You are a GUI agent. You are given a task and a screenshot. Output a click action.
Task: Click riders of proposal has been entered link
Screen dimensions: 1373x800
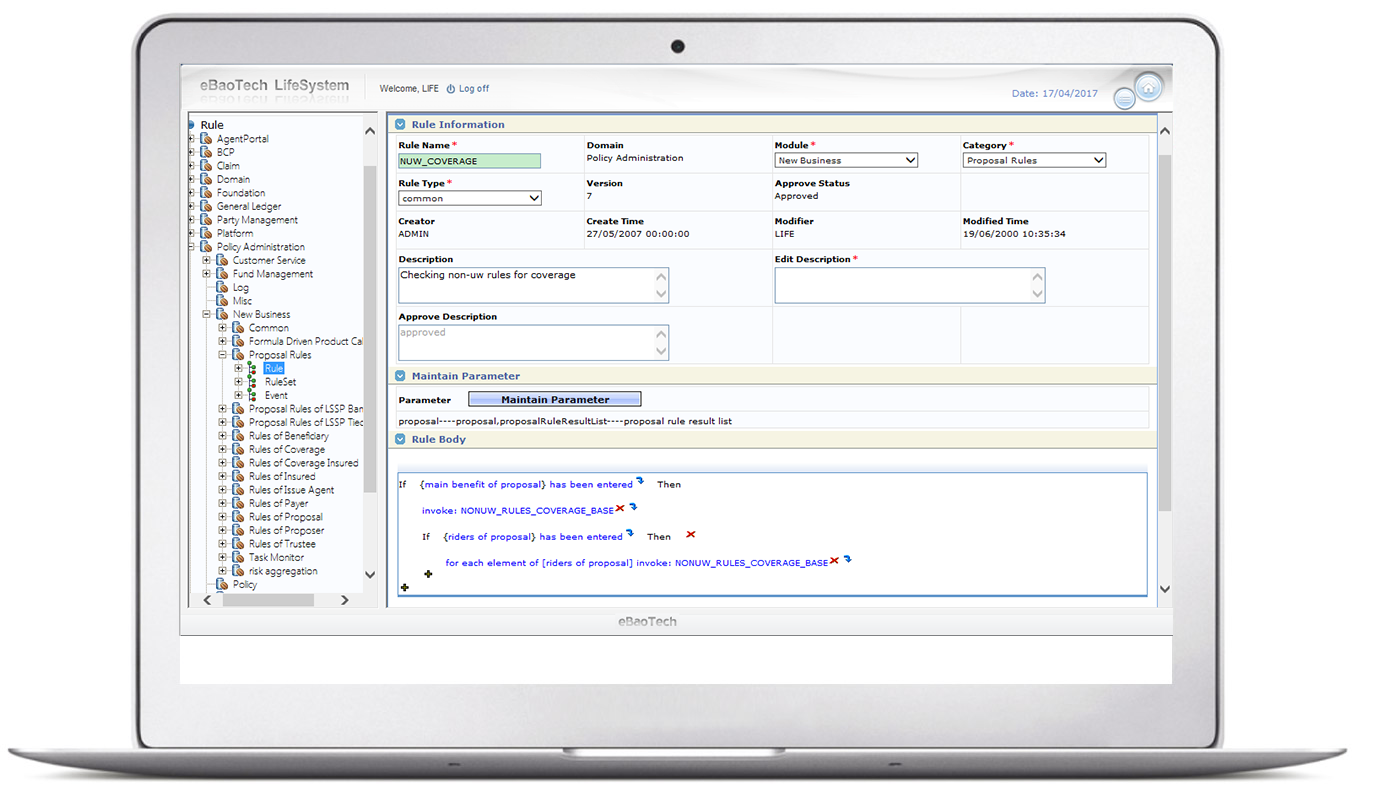(533, 537)
